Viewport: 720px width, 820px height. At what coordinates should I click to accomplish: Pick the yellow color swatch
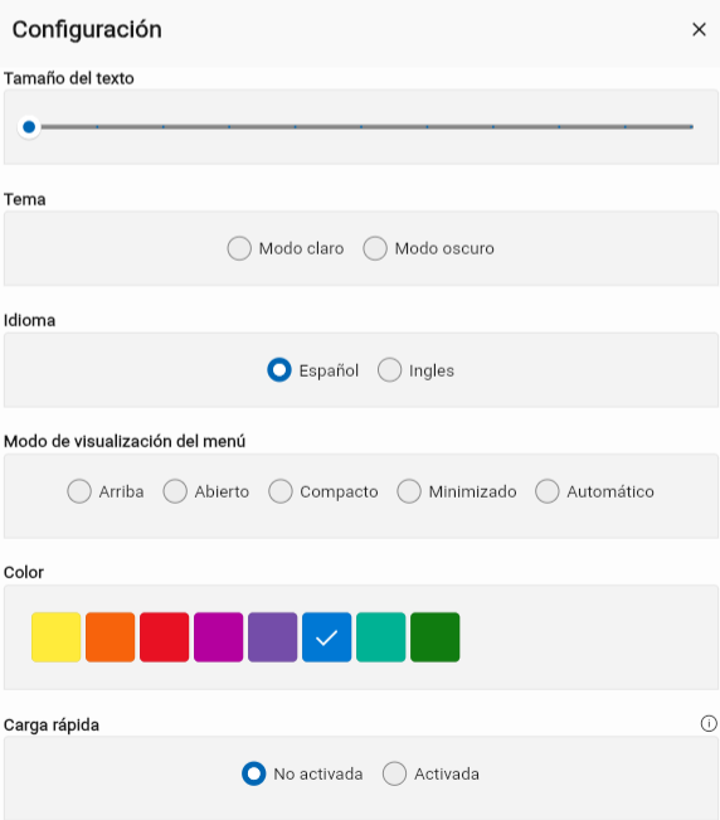point(56,637)
